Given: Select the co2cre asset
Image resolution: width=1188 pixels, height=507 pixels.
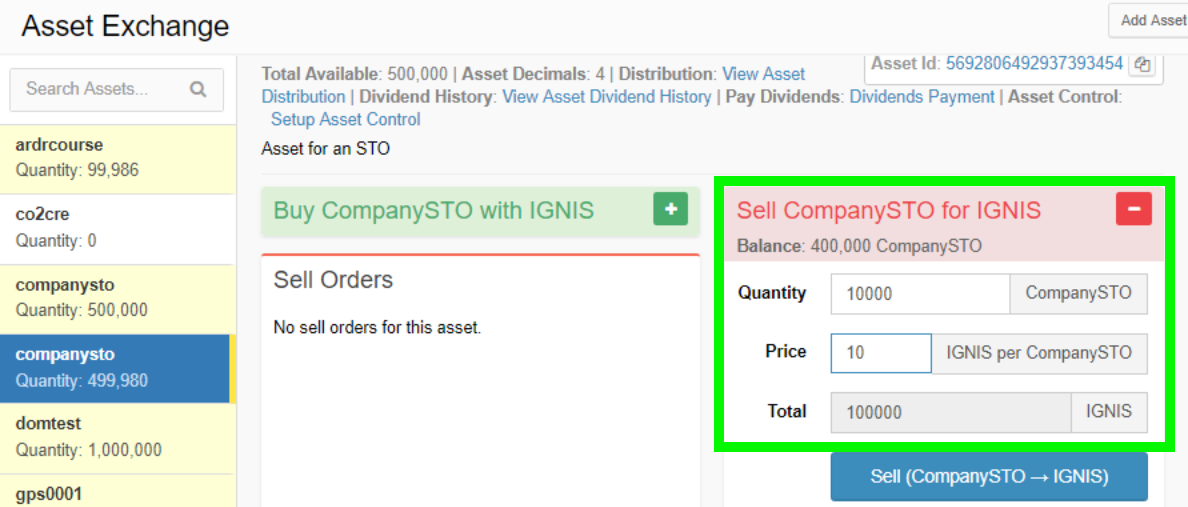Looking at the screenshot, I should click(x=118, y=227).
